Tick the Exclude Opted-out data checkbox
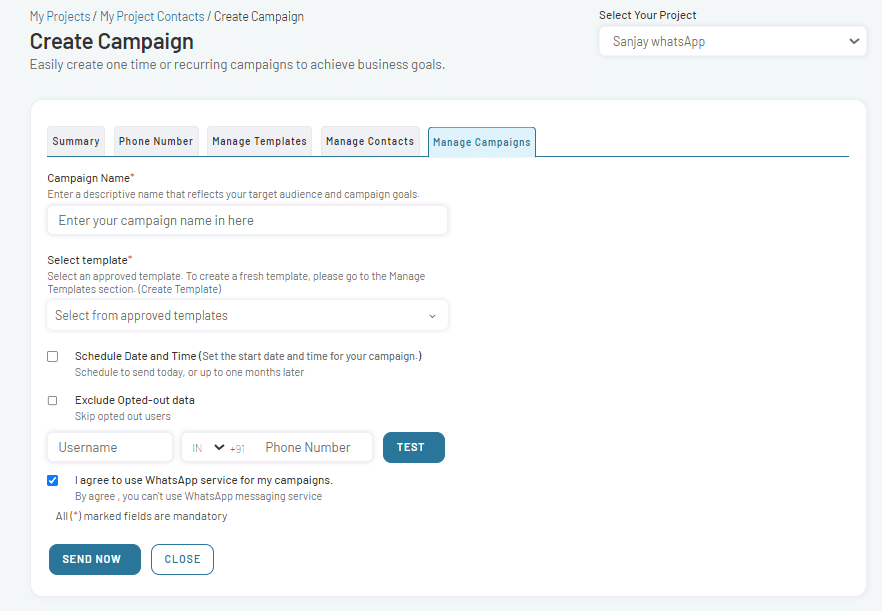The width and height of the screenshot is (882, 611). tap(52, 401)
